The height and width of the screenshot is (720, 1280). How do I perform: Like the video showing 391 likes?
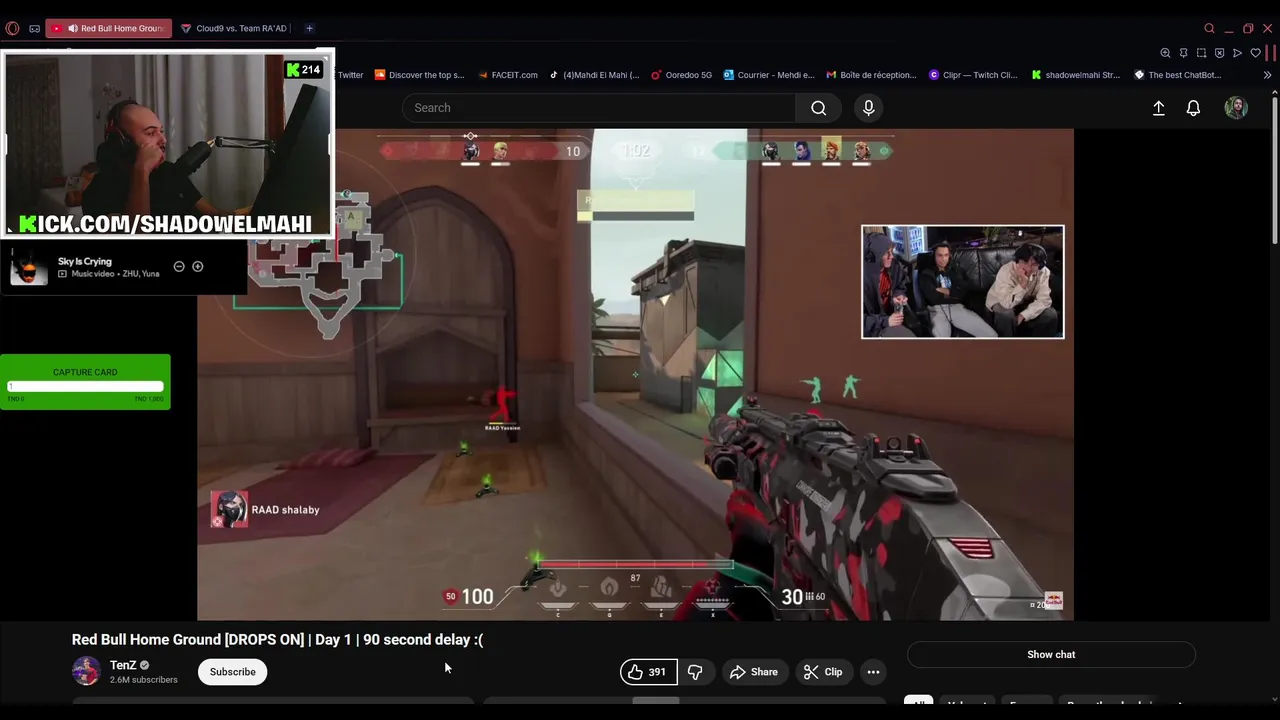(x=648, y=672)
